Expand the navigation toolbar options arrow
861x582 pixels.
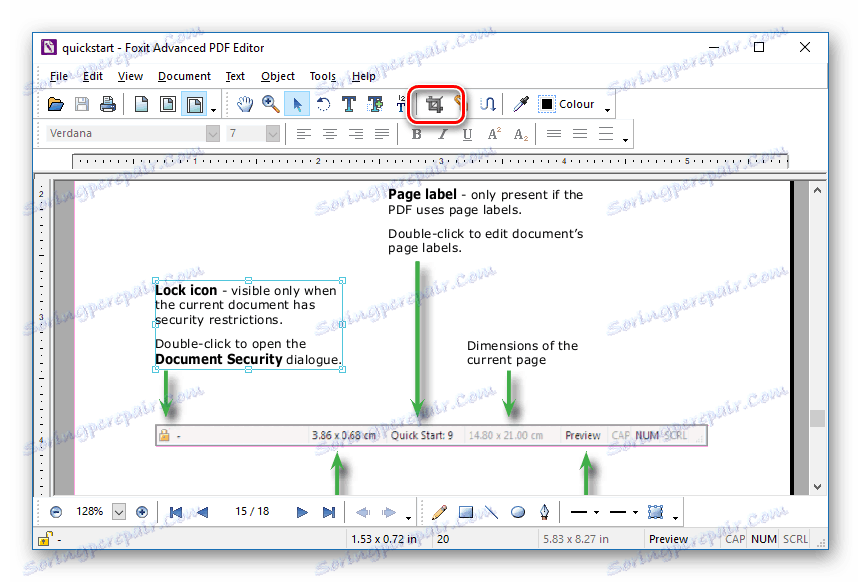tap(409, 518)
